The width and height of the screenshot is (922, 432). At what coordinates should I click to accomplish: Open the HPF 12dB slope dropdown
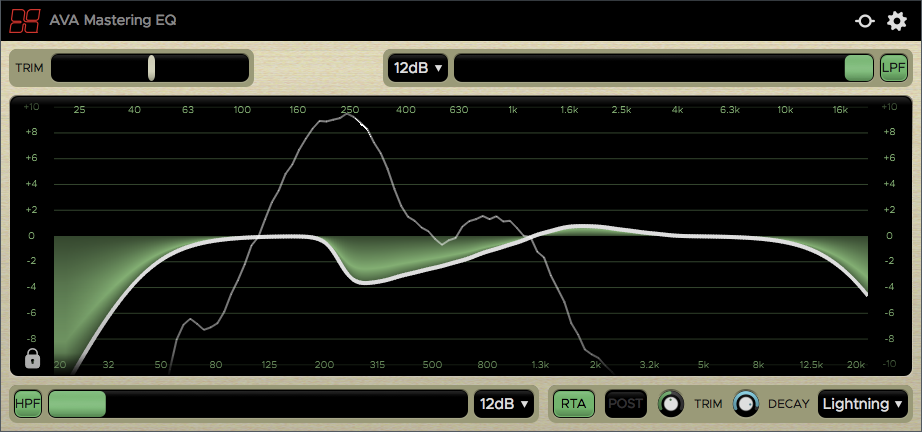(x=504, y=404)
